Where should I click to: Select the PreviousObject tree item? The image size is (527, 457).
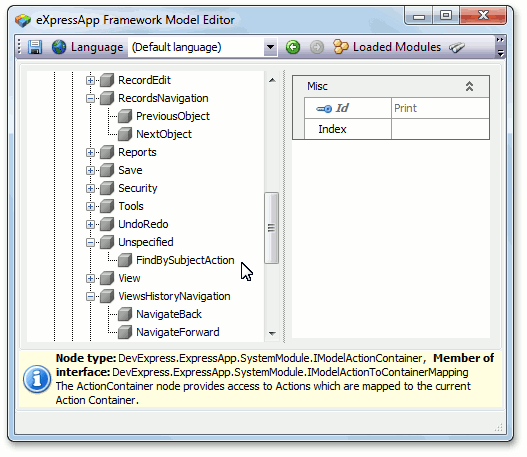point(173,116)
